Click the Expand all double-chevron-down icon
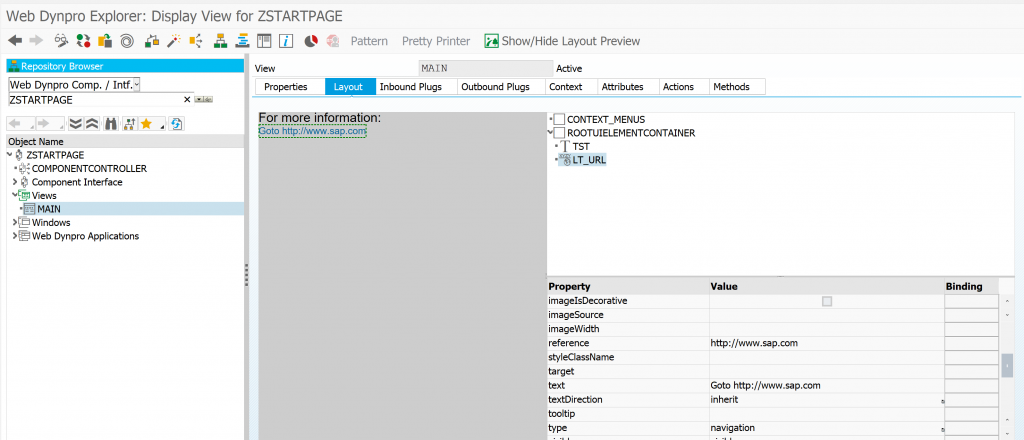The image size is (1024, 440). (x=76, y=123)
